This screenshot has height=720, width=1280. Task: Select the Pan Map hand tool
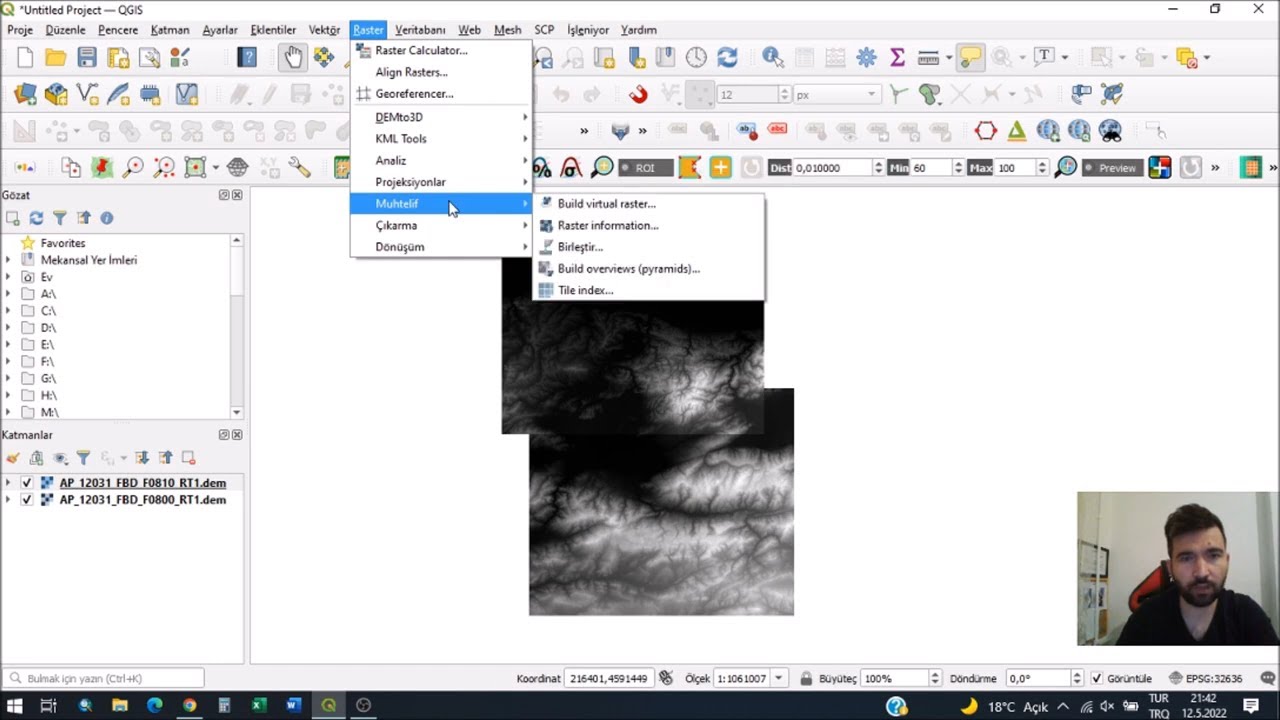293,58
